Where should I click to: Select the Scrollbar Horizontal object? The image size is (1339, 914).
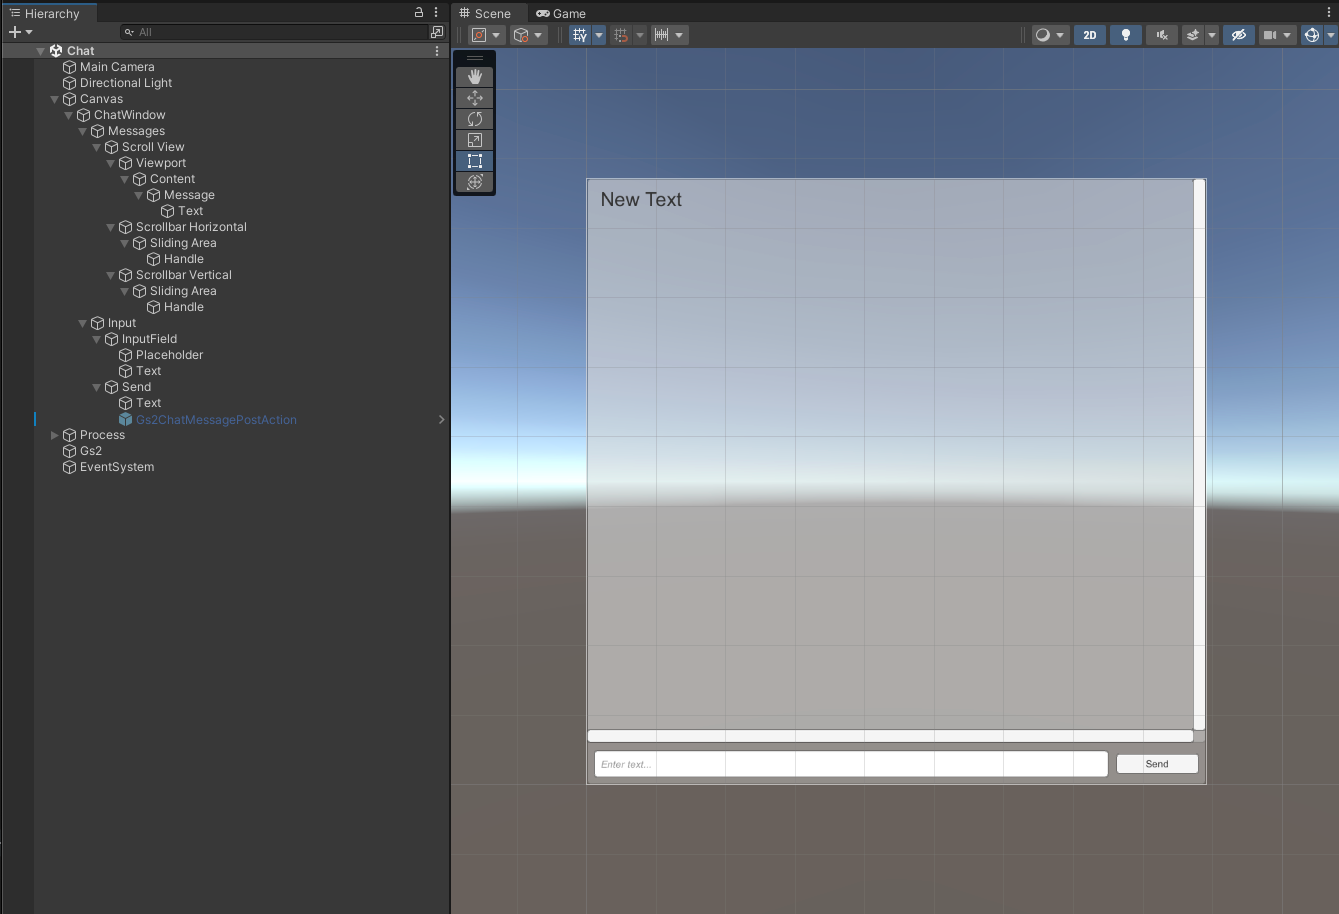[x=191, y=227]
